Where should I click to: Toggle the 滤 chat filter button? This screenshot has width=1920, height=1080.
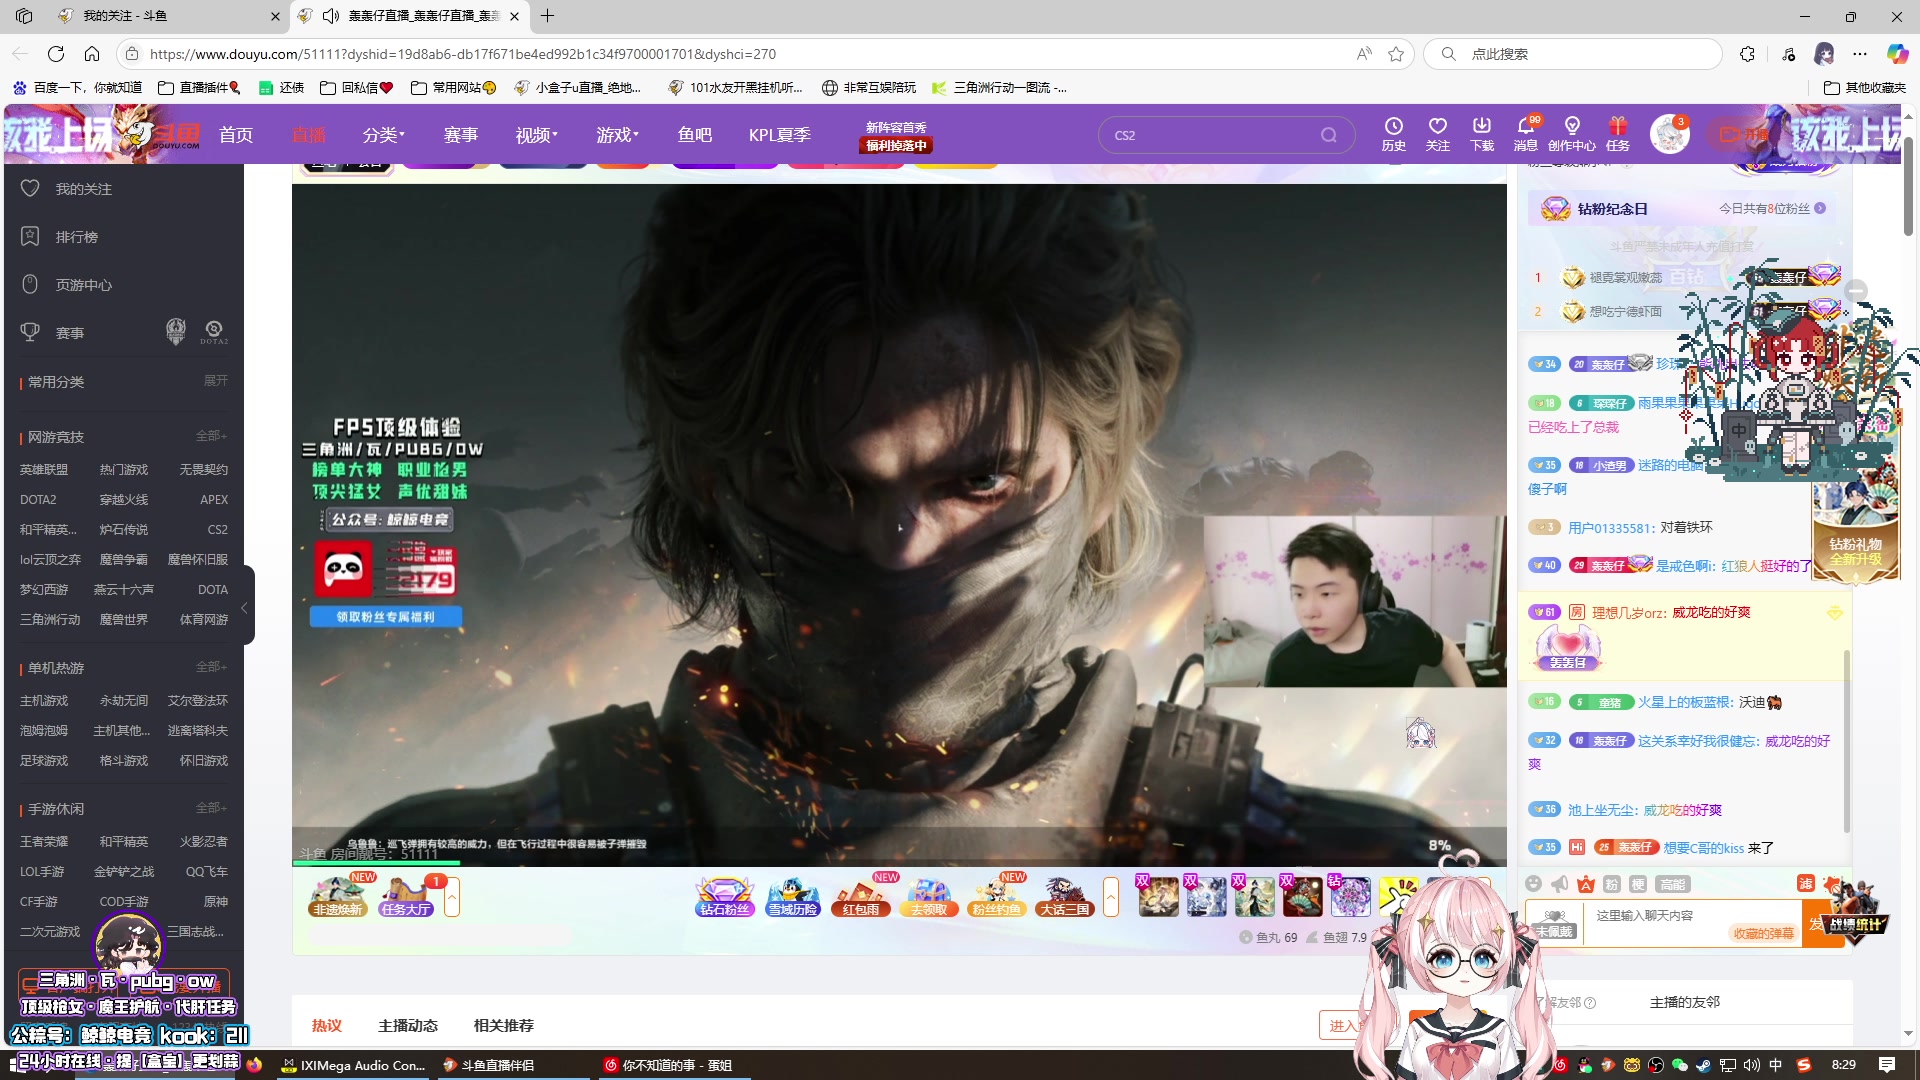point(1805,883)
